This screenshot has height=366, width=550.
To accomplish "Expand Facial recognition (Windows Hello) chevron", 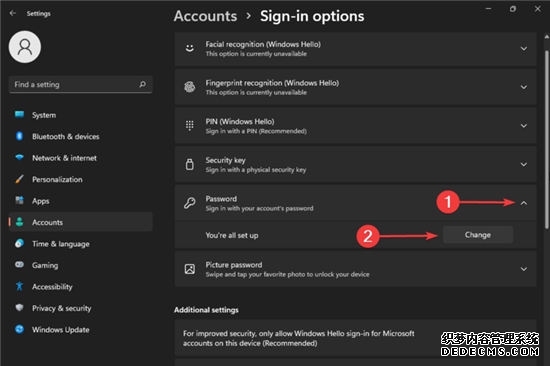I will tap(524, 48).
